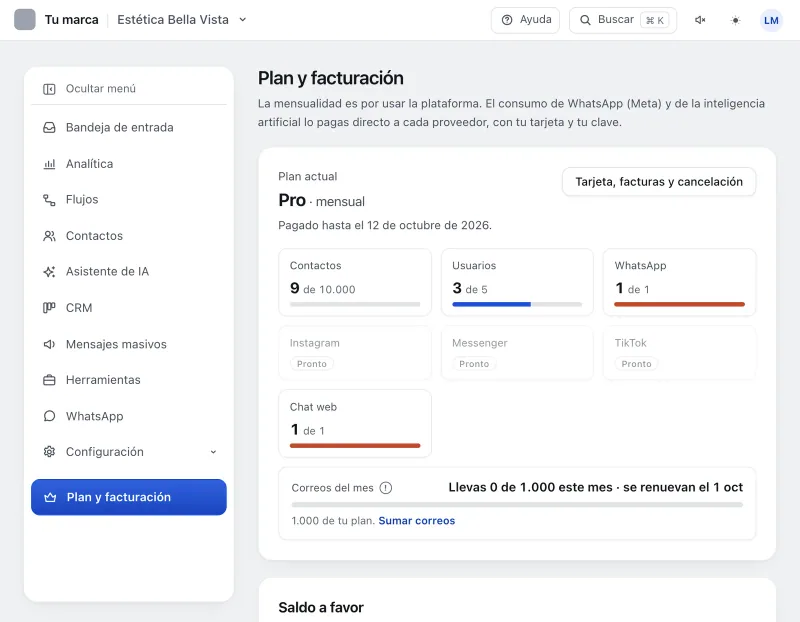Click the 'Pro · mensual' plan name
The image size is (800, 622).
tap(321, 201)
